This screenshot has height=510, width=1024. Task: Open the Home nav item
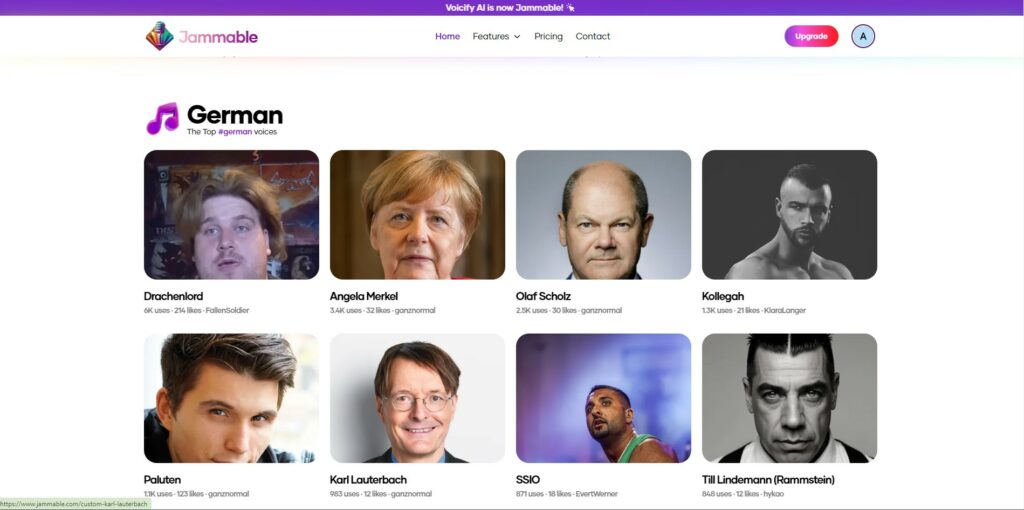click(447, 36)
